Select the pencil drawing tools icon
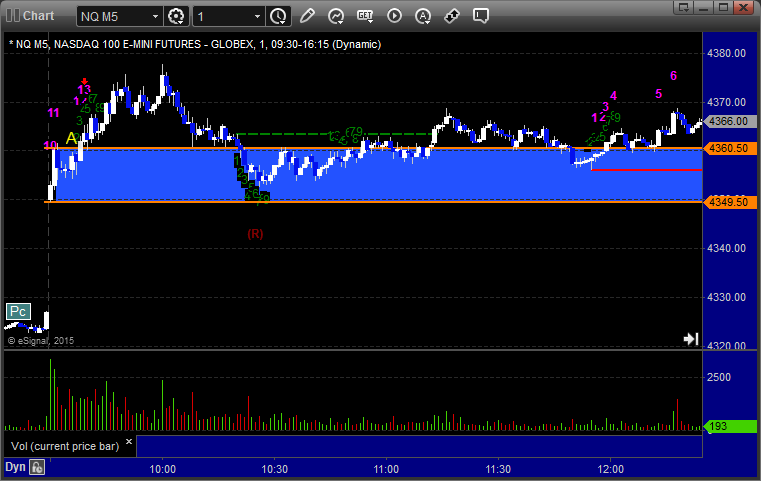This screenshot has height=481, width=761. (x=307, y=16)
